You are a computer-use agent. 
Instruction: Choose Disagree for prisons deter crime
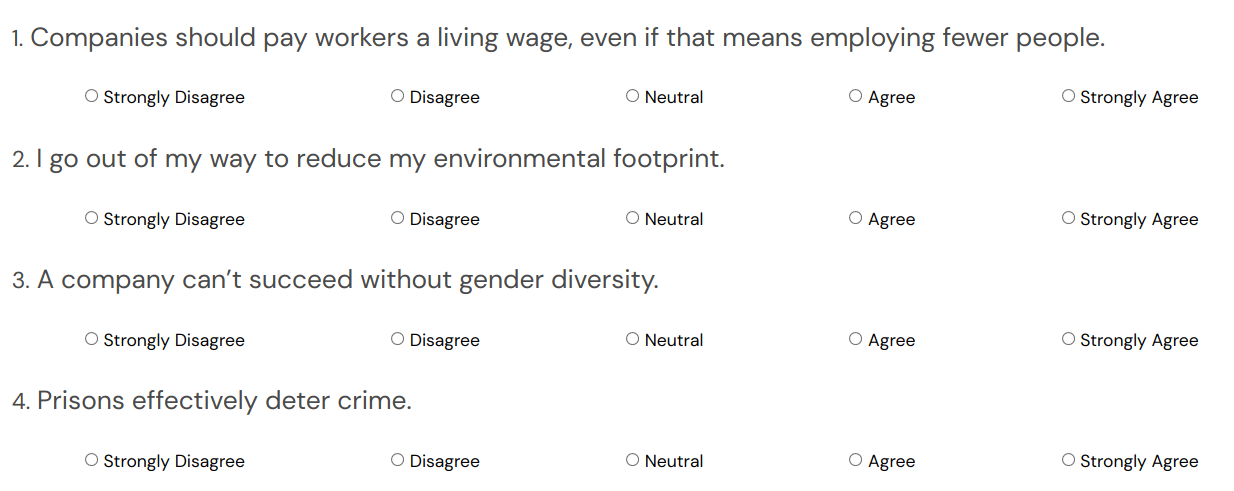[x=398, y=460]
